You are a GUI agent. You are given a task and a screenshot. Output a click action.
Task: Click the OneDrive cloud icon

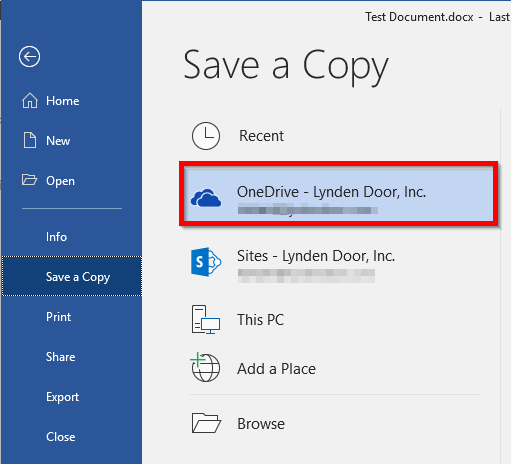coord(206,198)
